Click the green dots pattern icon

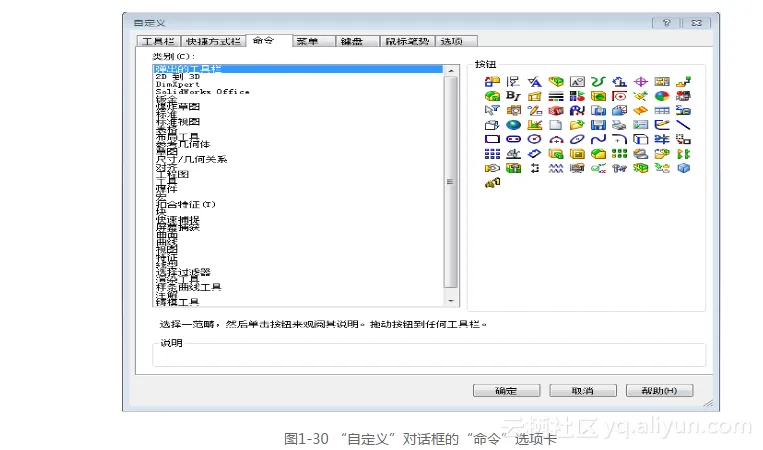pos(619,154)
